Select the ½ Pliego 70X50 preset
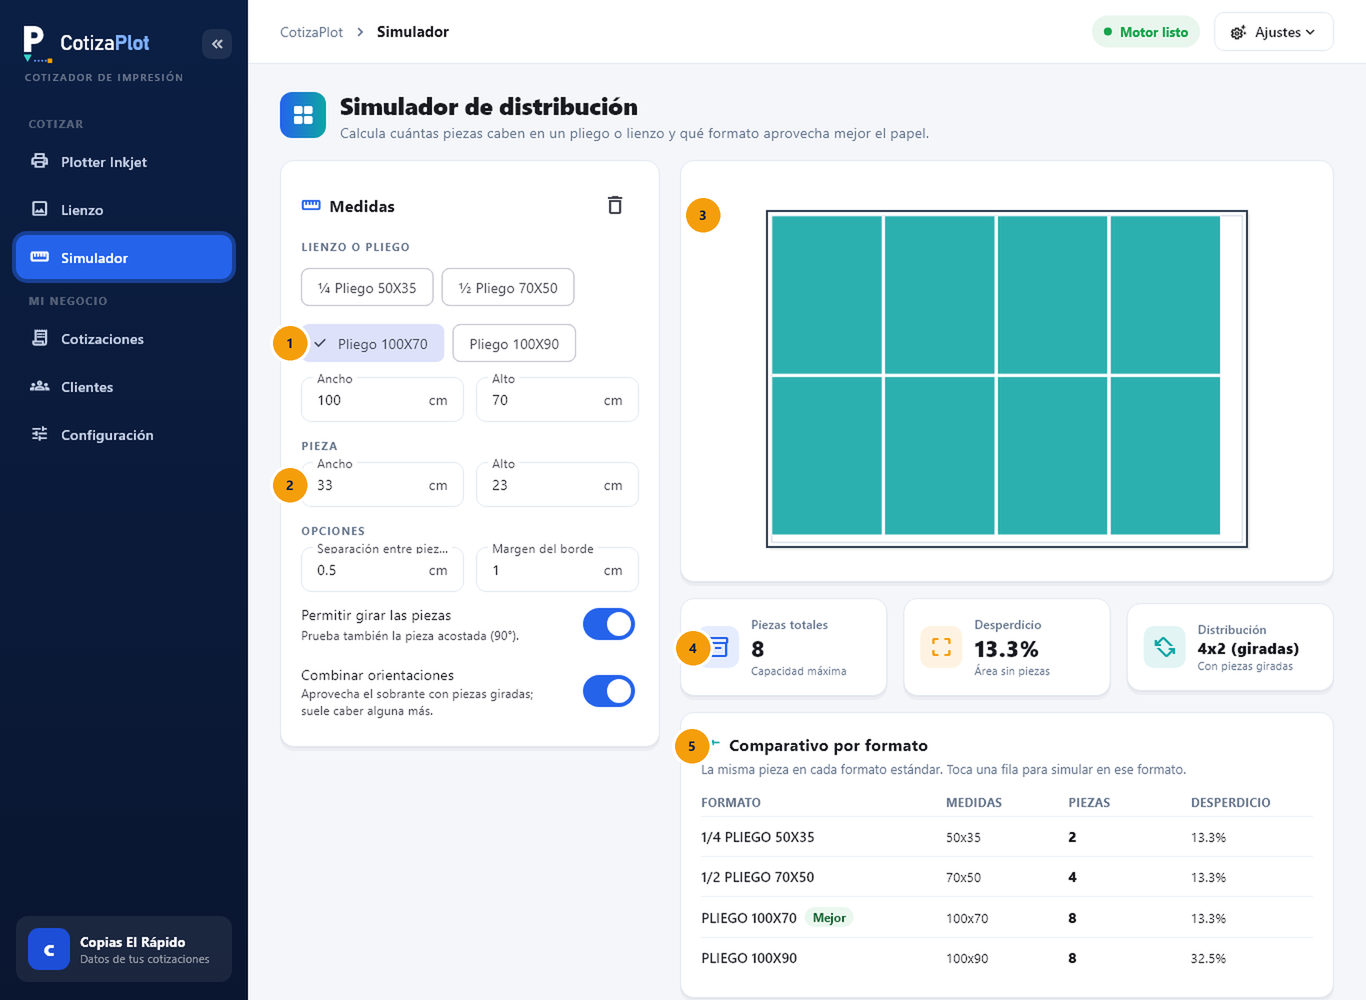The height and width of the screenshot is (1000, 1366). click(x=508, y=288)
